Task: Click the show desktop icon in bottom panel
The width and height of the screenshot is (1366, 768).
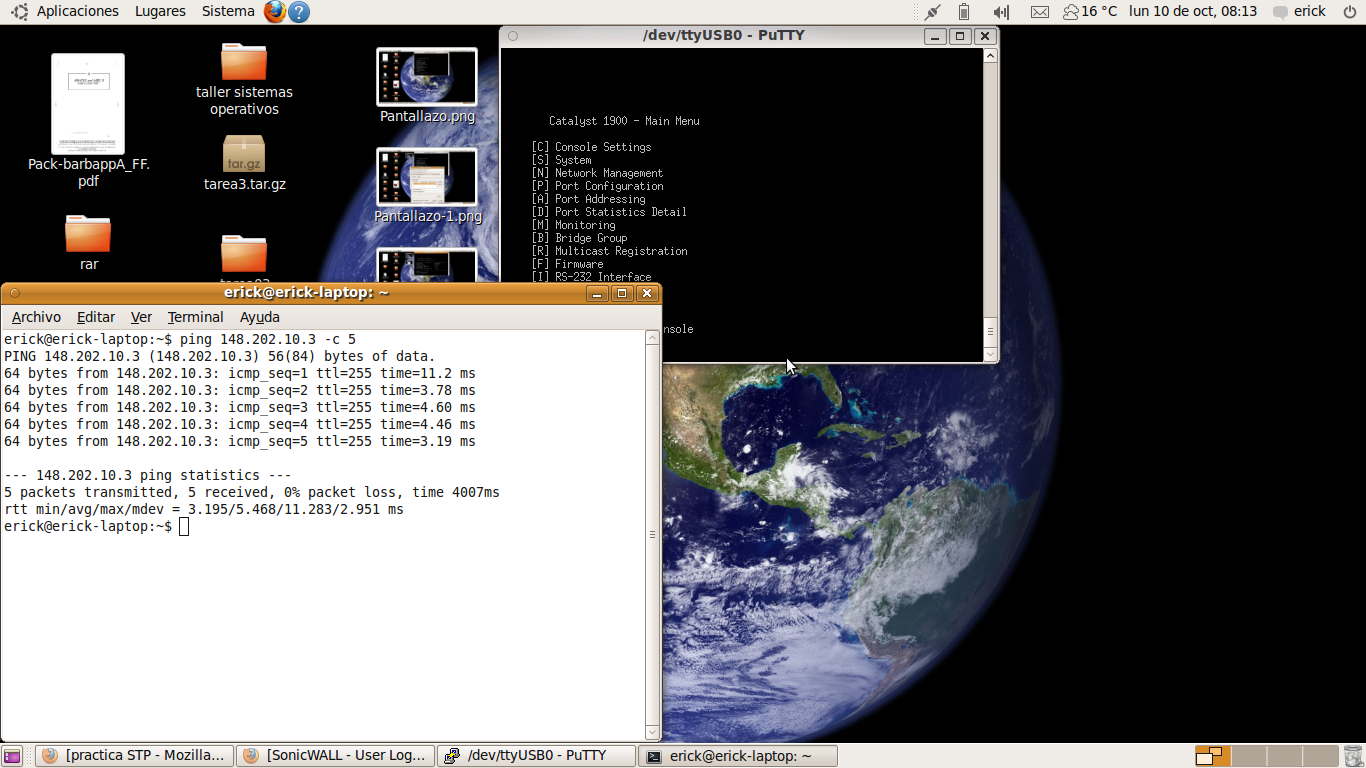Action: pyautogui.click(x=12, y=756)
